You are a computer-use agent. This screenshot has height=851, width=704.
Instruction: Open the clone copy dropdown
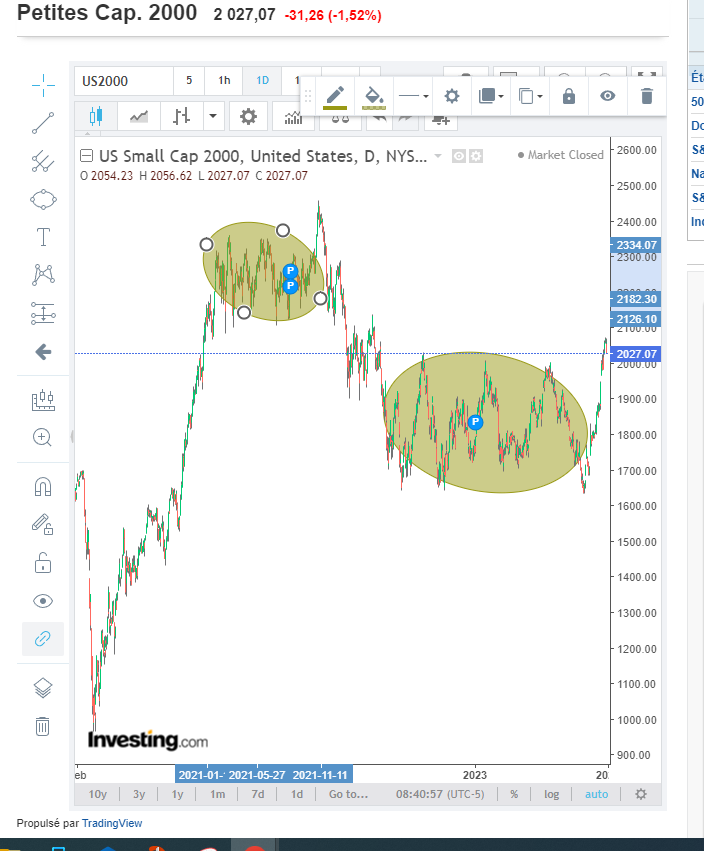point(530,97)
